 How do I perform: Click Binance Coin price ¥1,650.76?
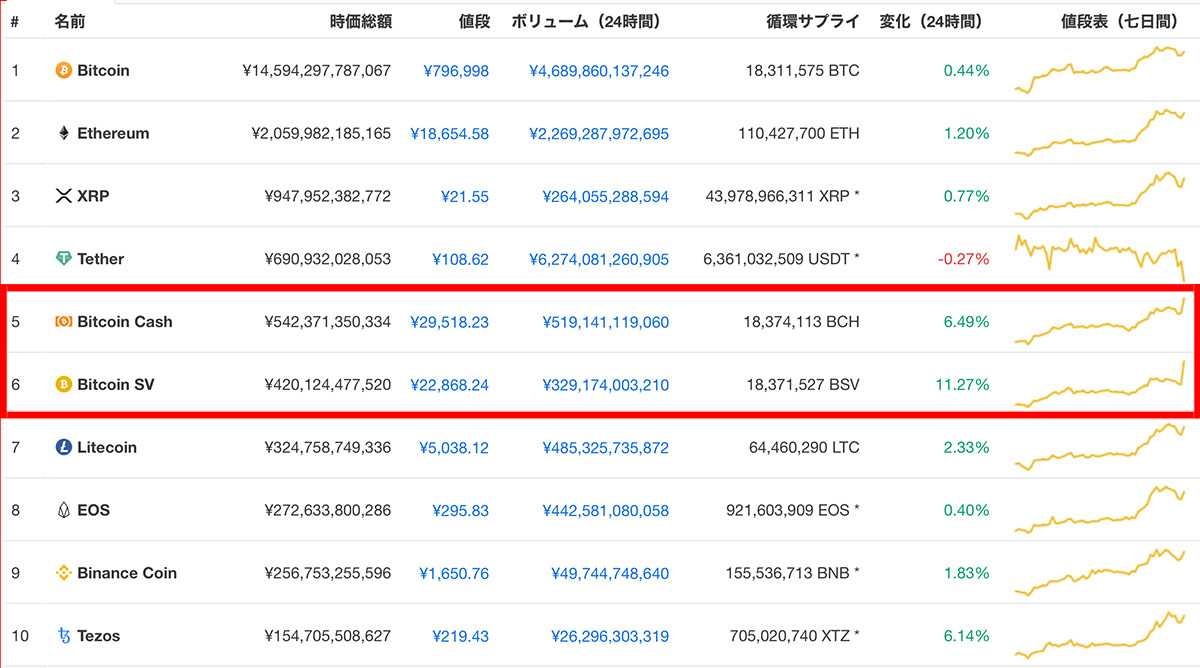pos(454,573)
